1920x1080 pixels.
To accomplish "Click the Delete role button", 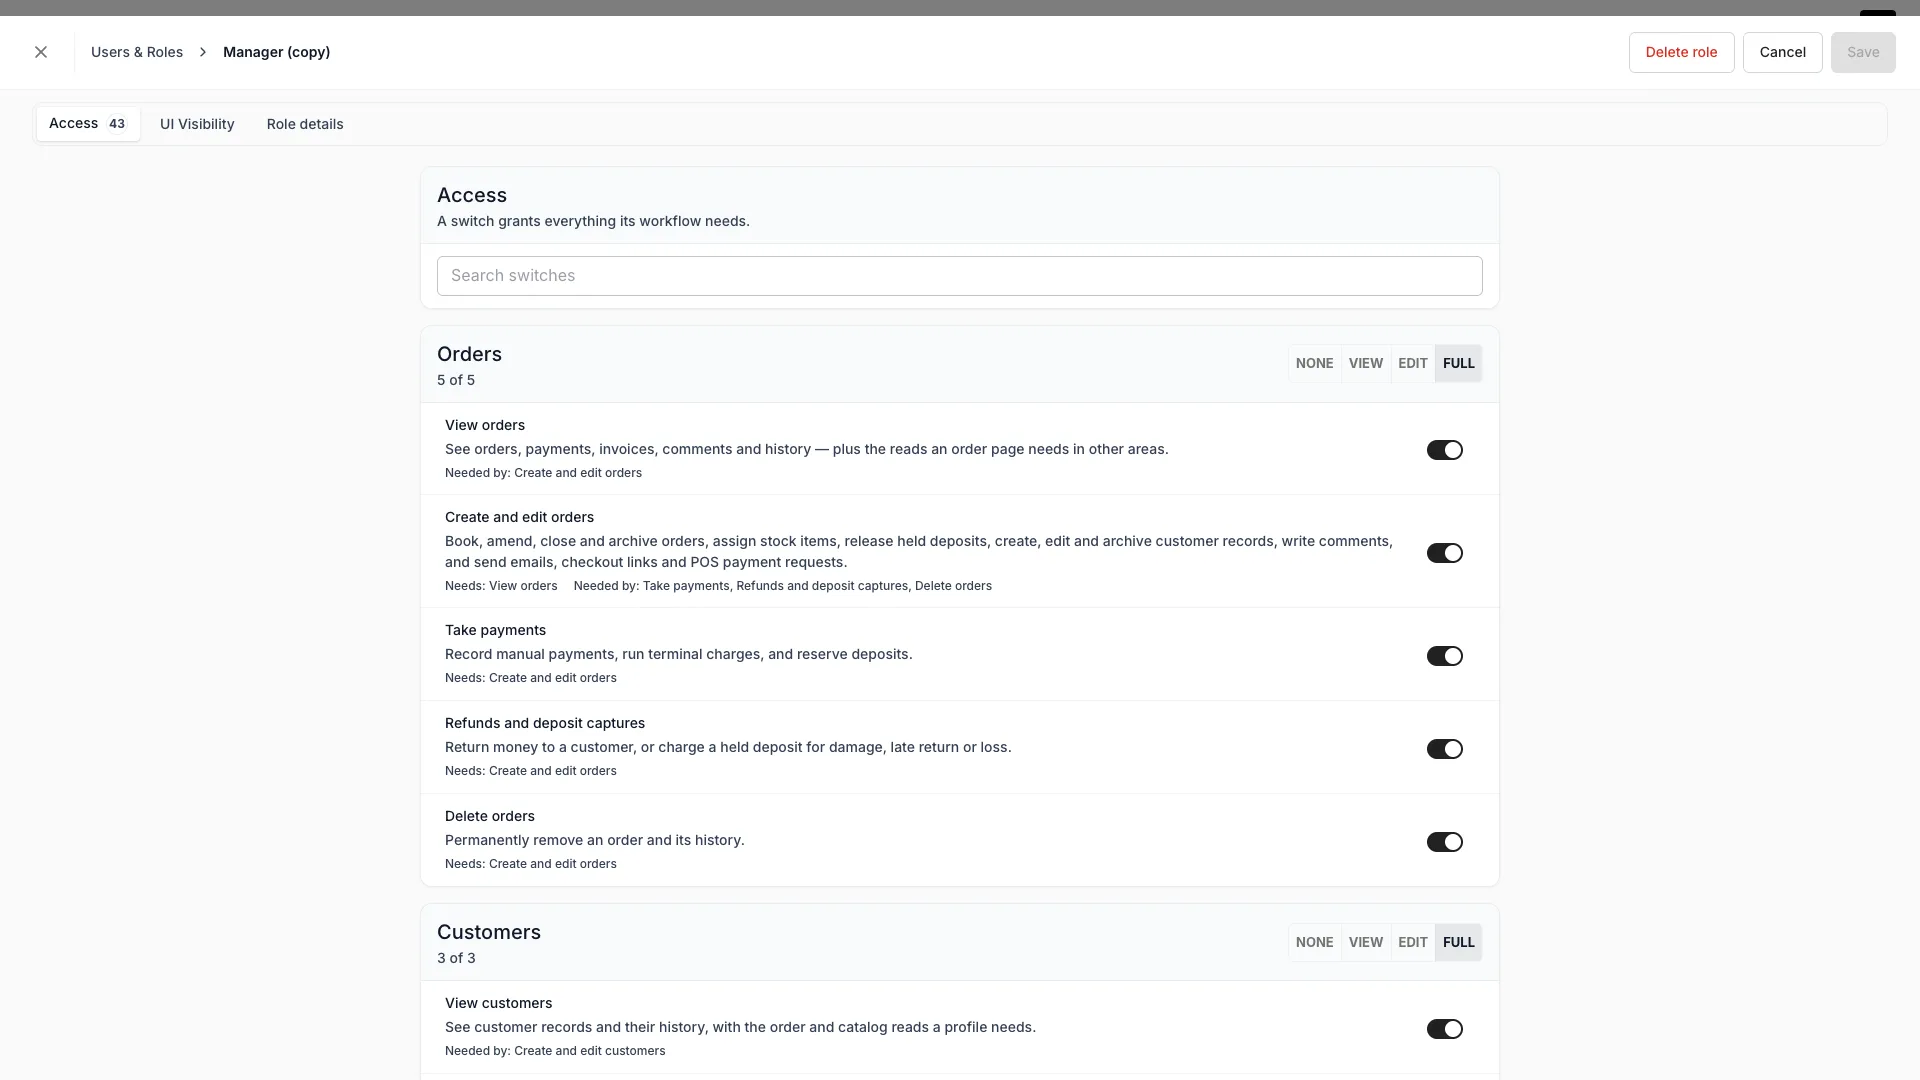I will [1681, 52].
